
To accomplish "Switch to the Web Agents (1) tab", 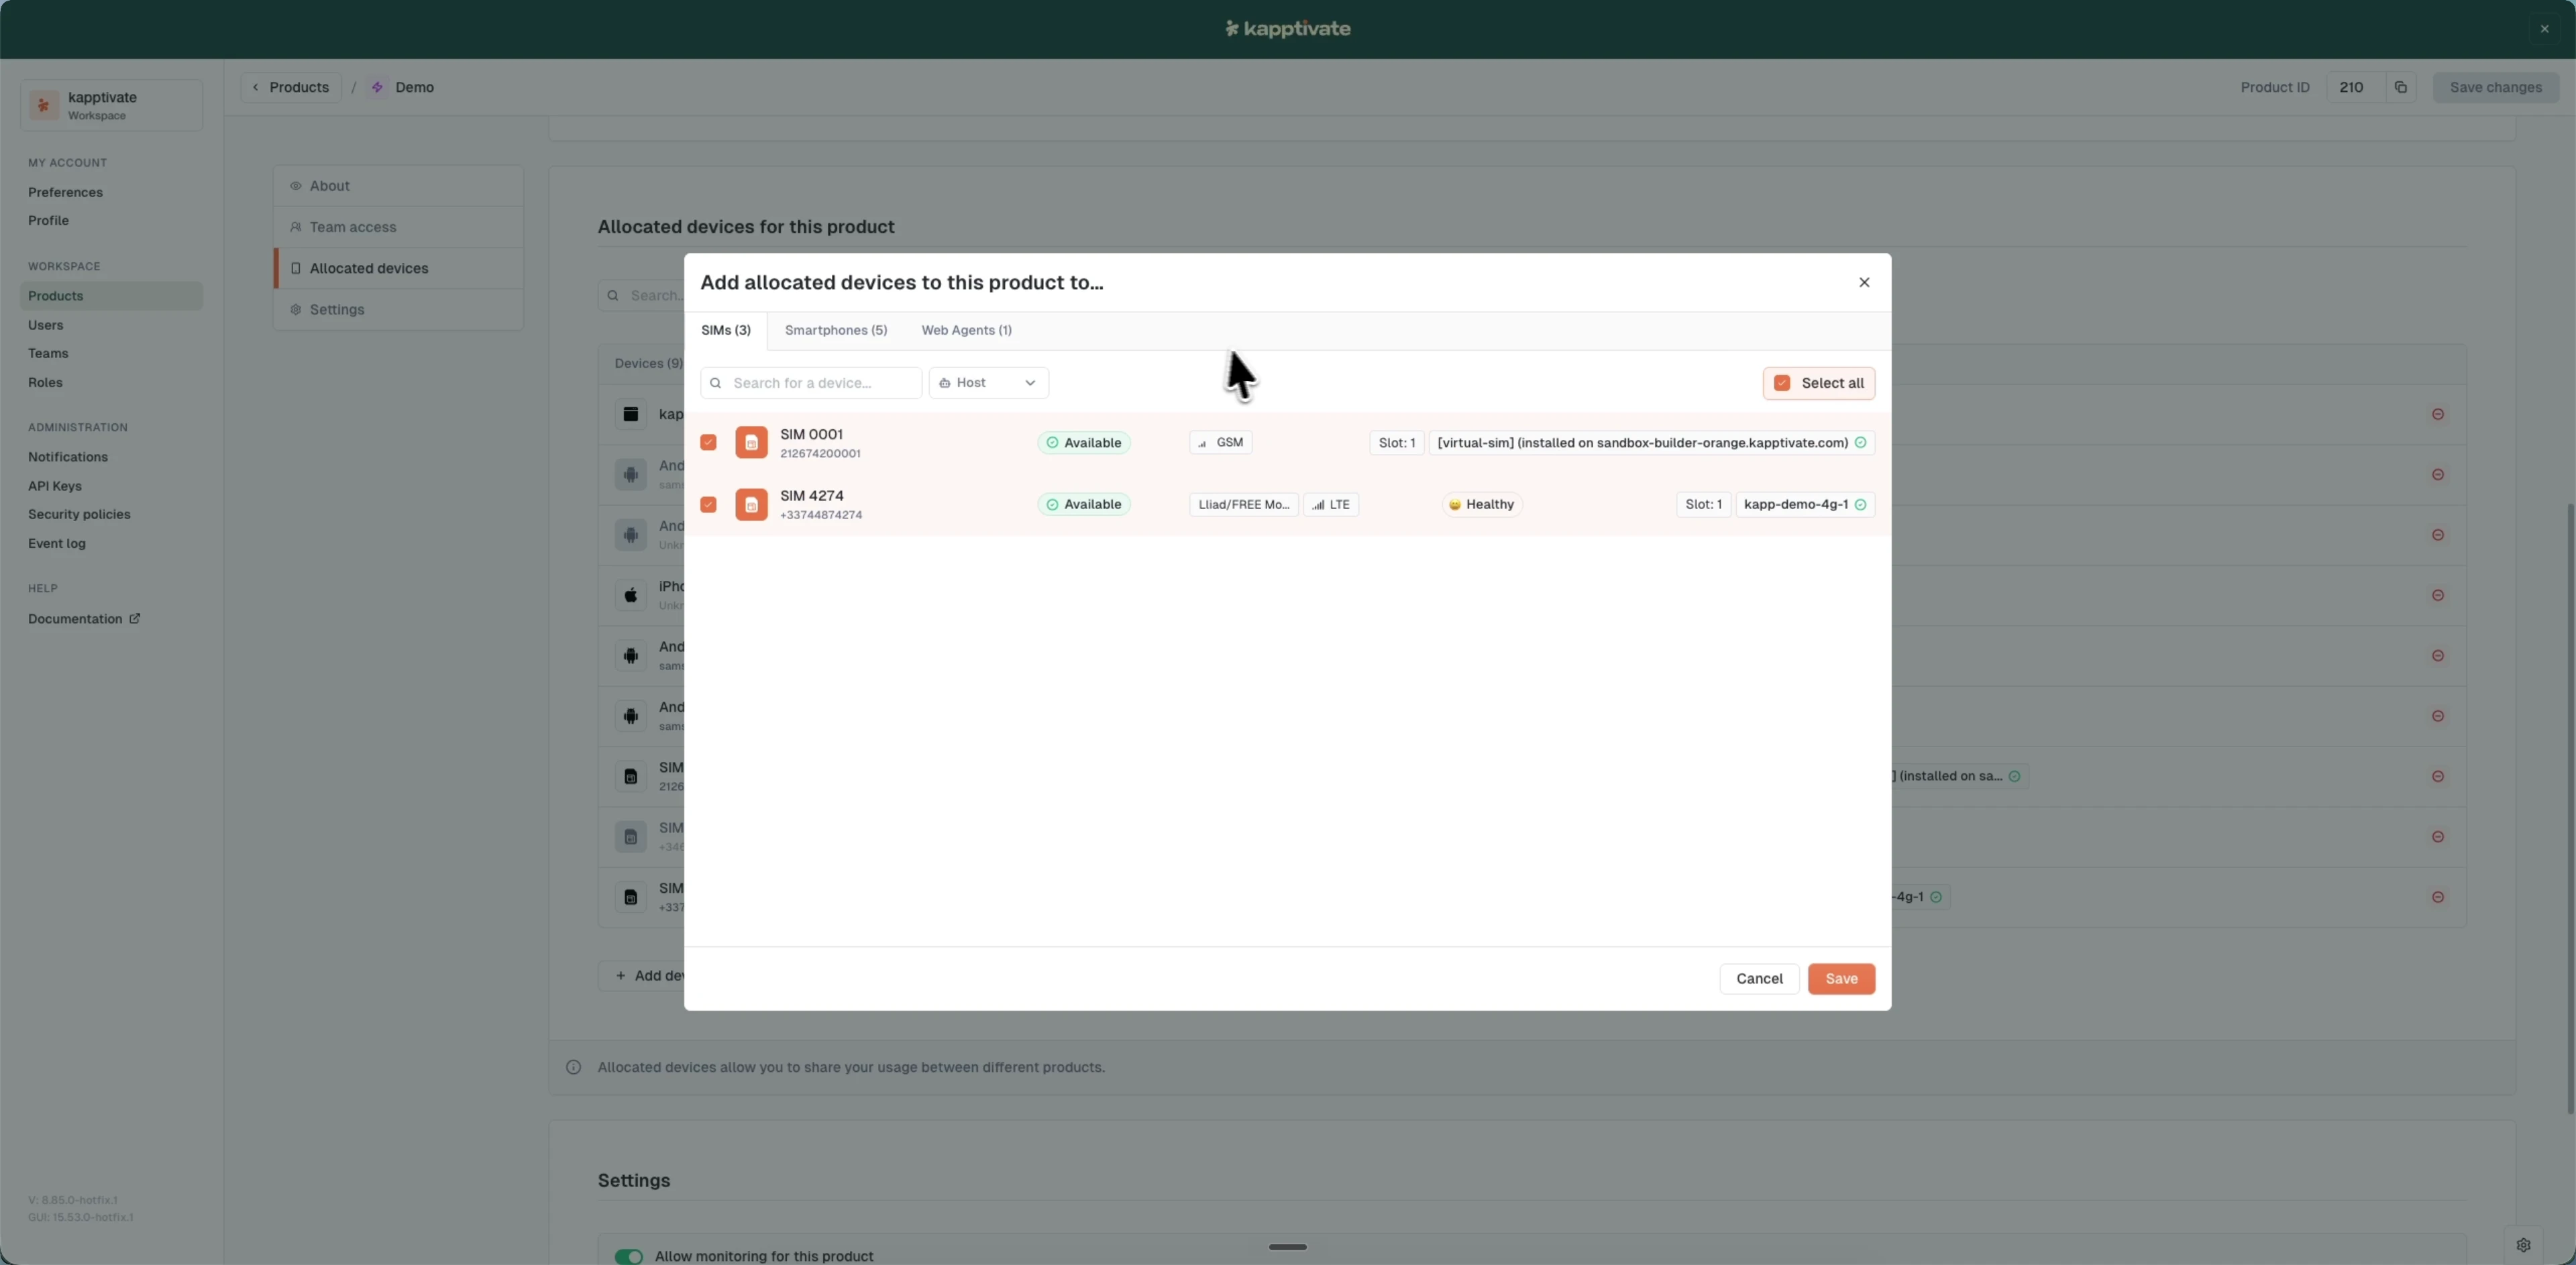I will [966, 331].
